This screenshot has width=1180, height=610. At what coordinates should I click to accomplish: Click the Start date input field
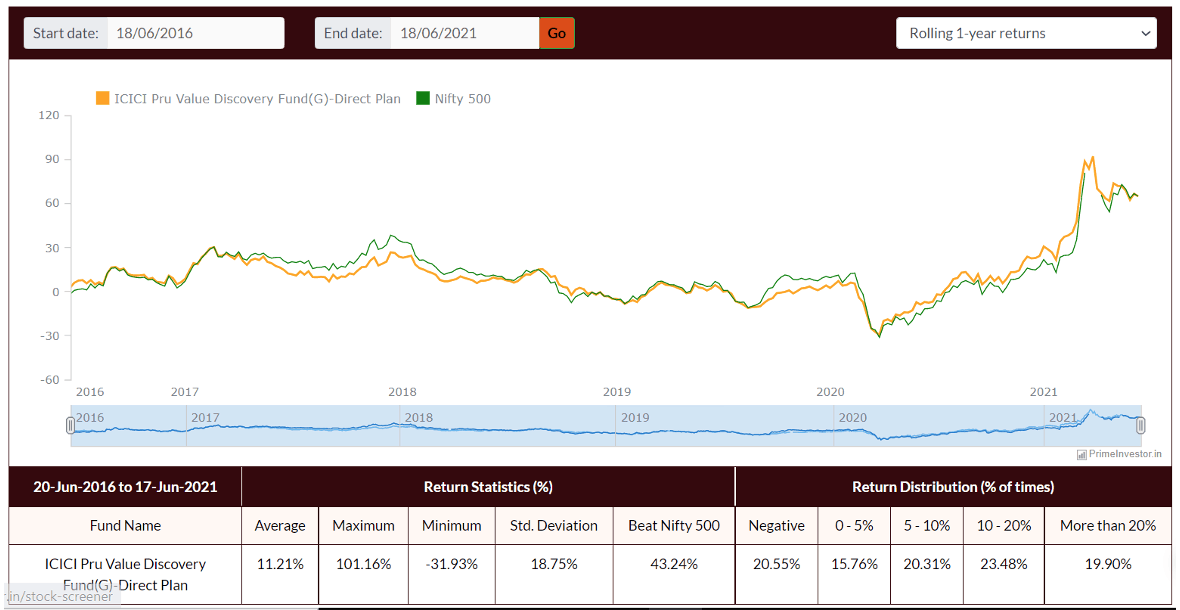pyautogui.click(x=196, y=33)
